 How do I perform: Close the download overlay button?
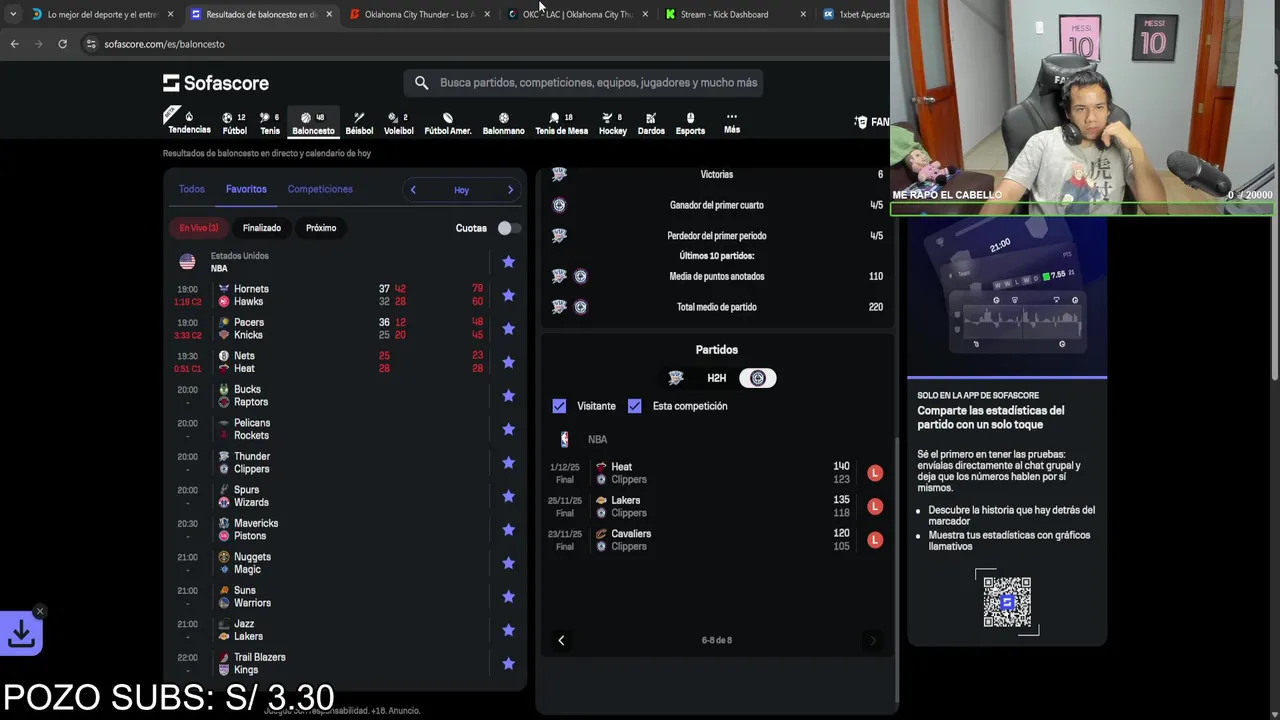tap(40, 611)
